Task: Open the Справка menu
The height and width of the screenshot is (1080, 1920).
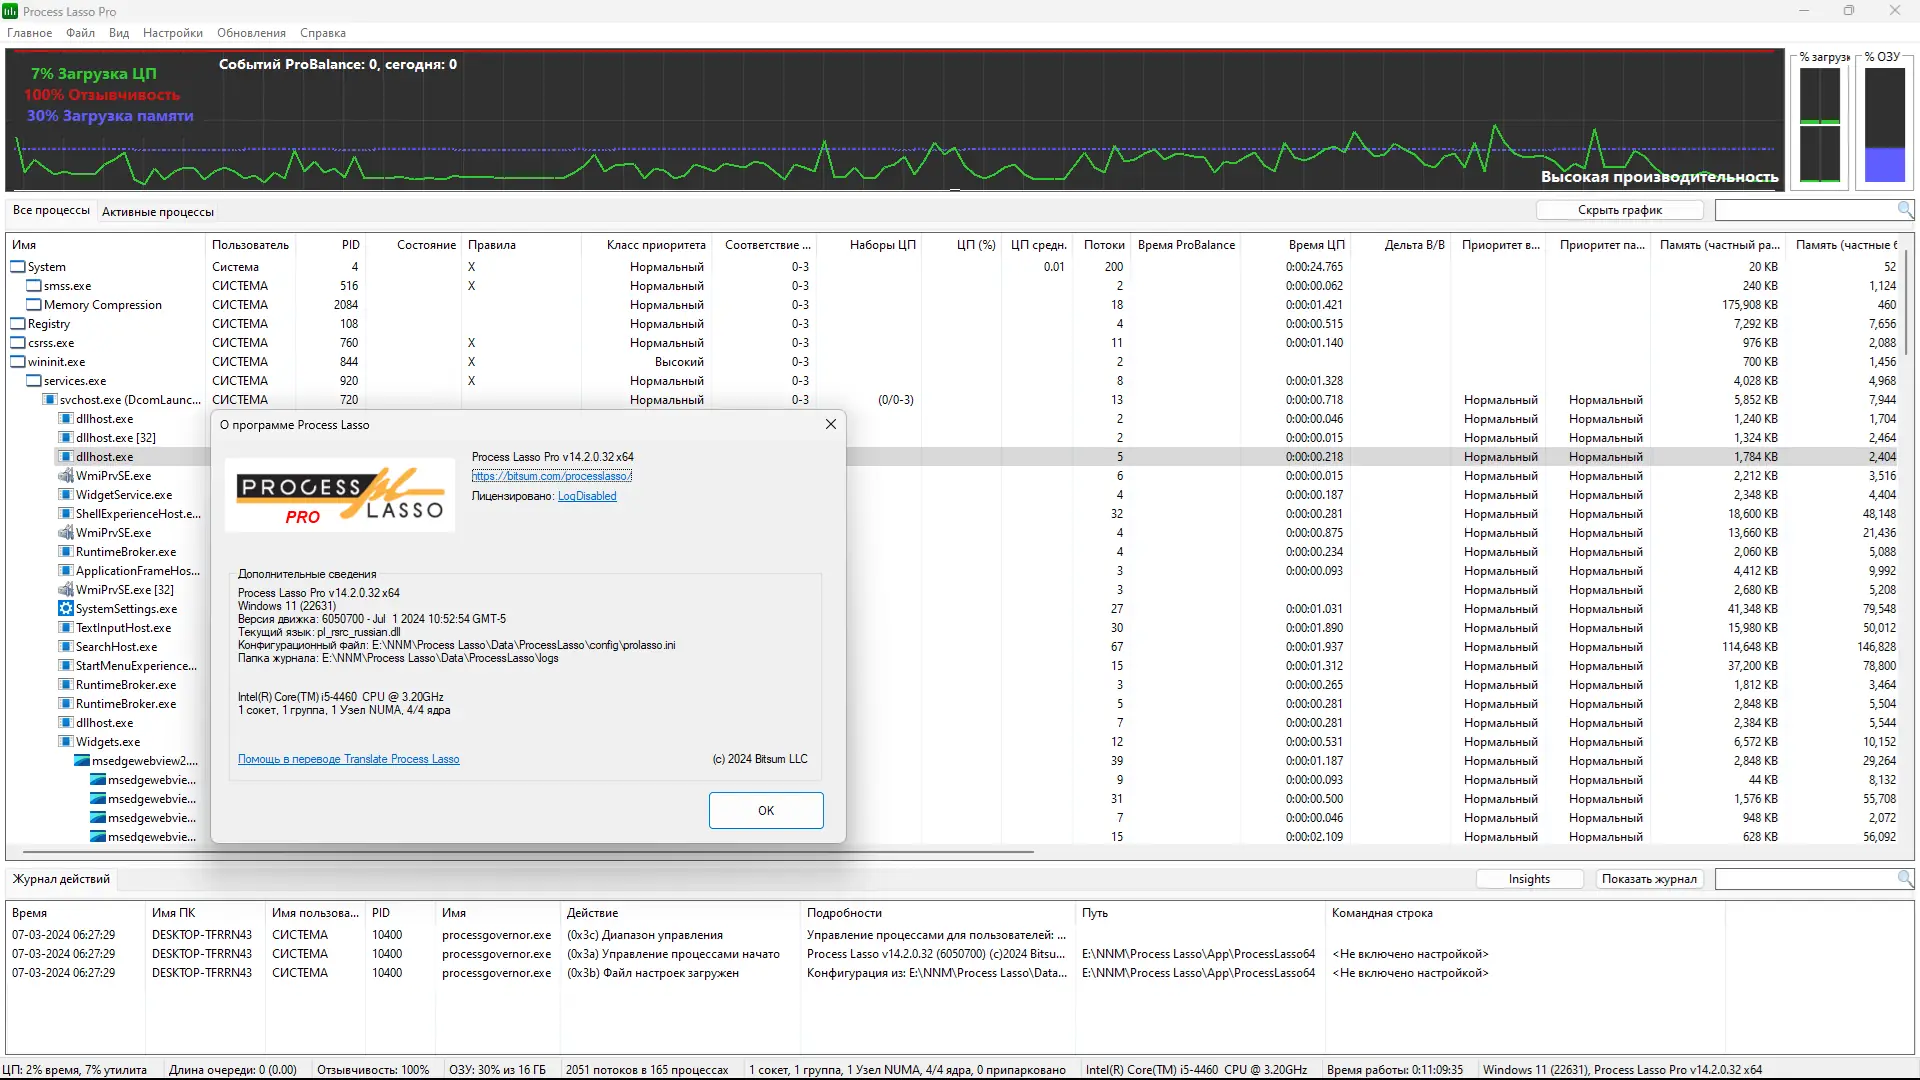Action: click(322, 33)
